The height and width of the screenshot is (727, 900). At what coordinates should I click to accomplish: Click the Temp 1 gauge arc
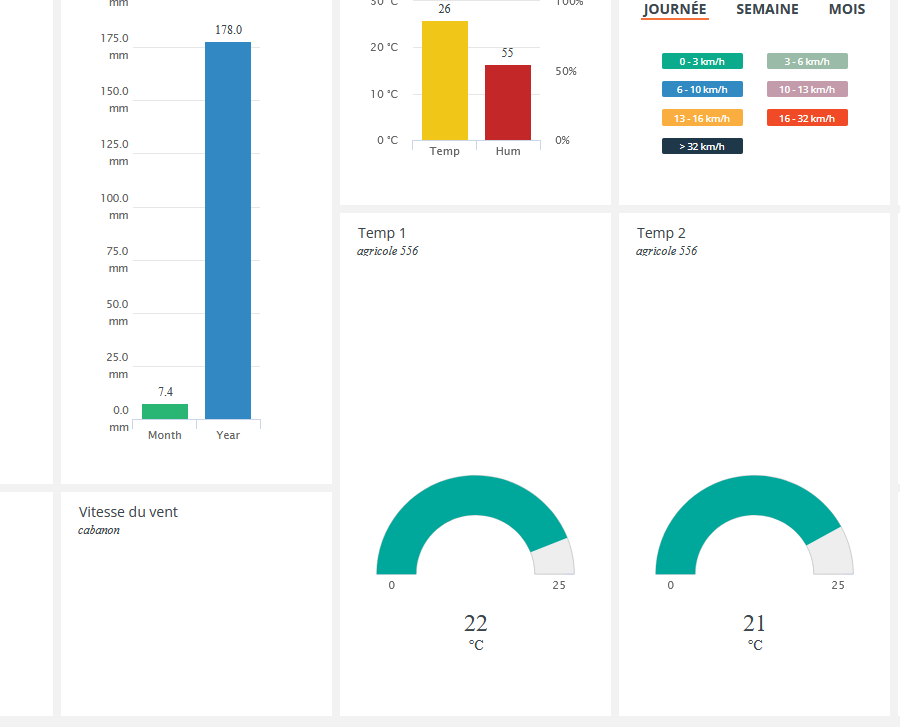[x=450, y=498]
